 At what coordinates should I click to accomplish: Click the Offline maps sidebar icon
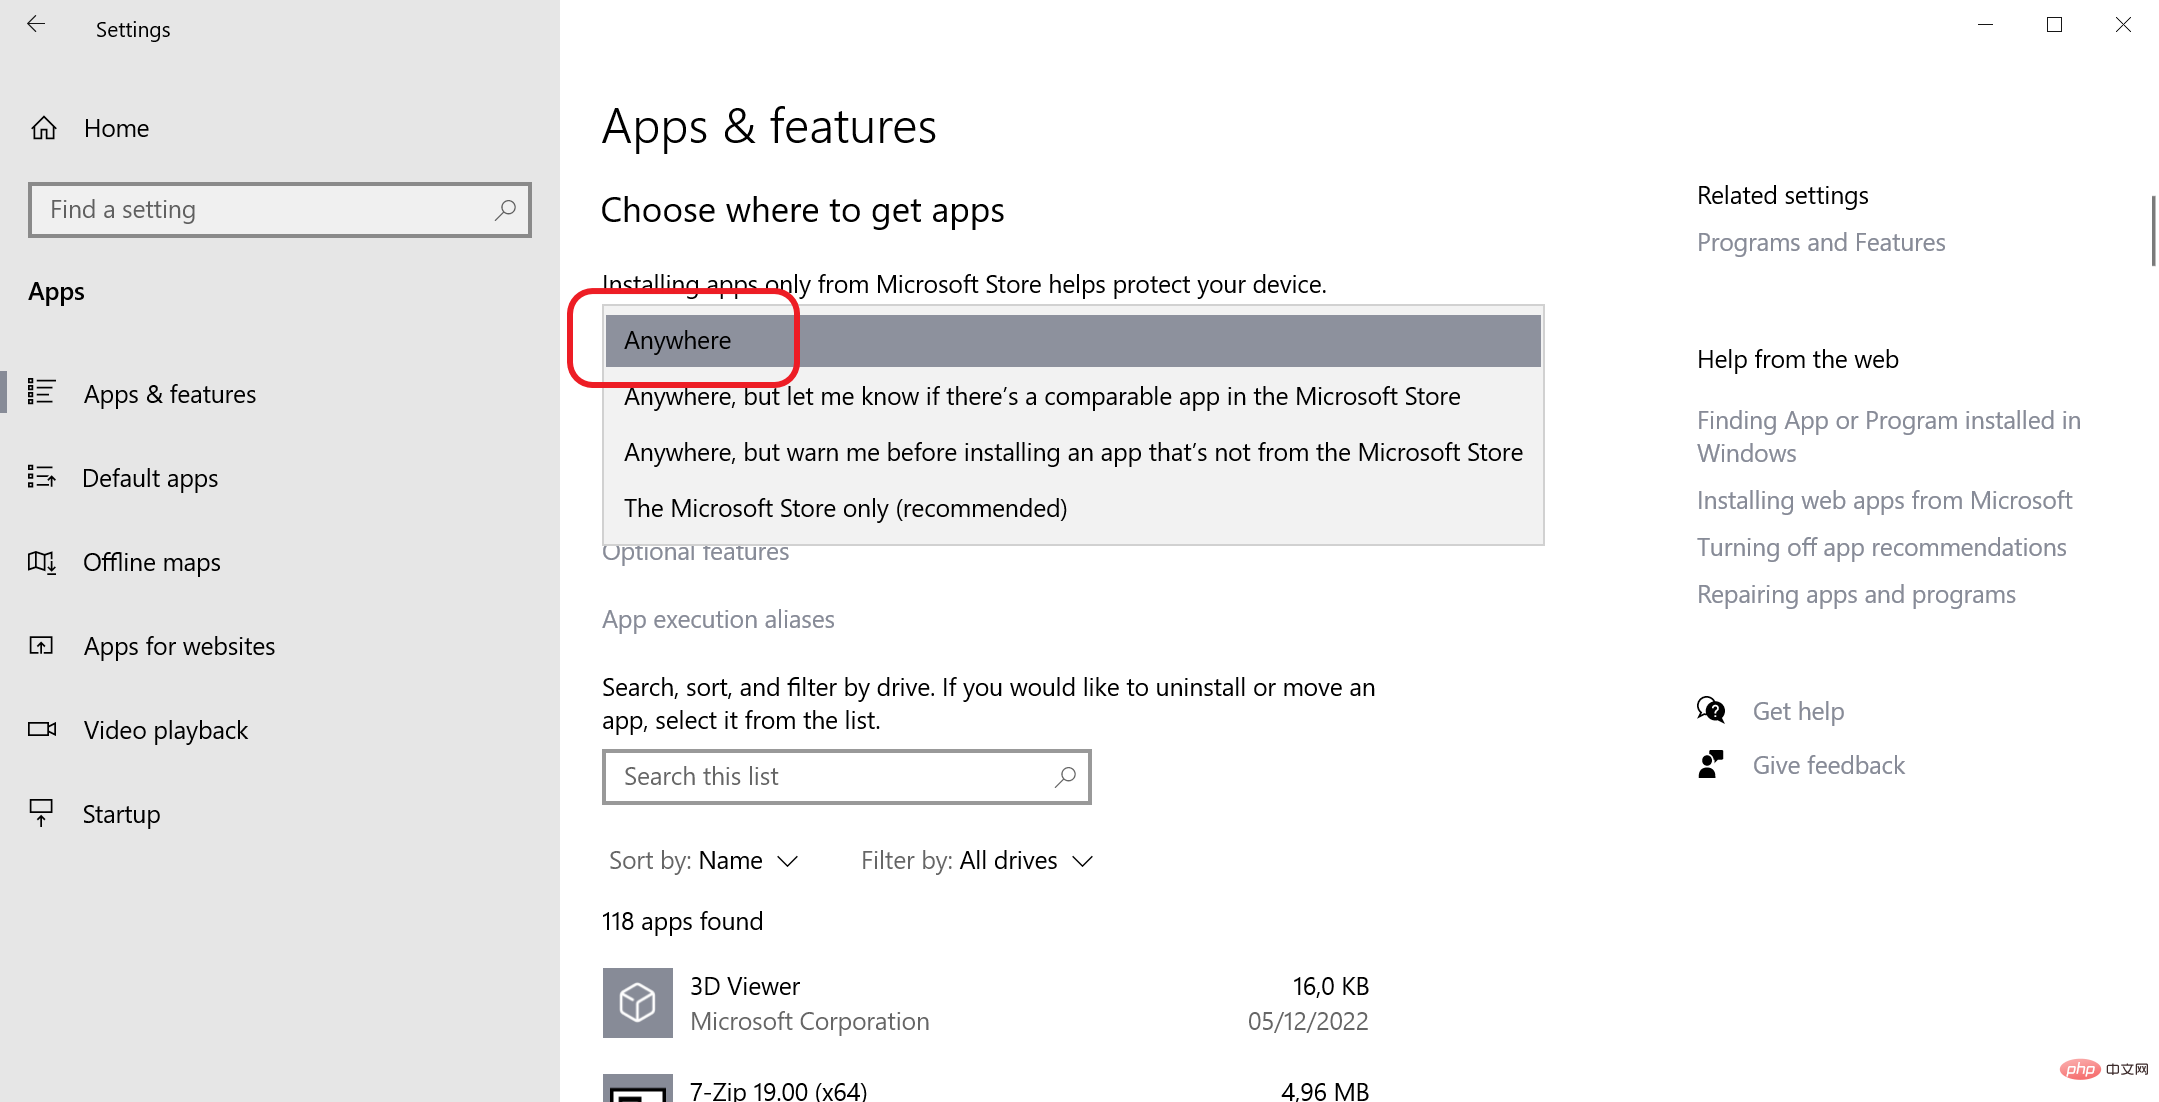[42, 561]
